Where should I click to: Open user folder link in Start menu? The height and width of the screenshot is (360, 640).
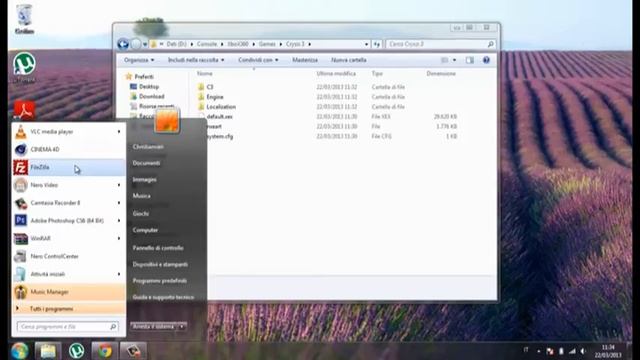coord(148,147)
